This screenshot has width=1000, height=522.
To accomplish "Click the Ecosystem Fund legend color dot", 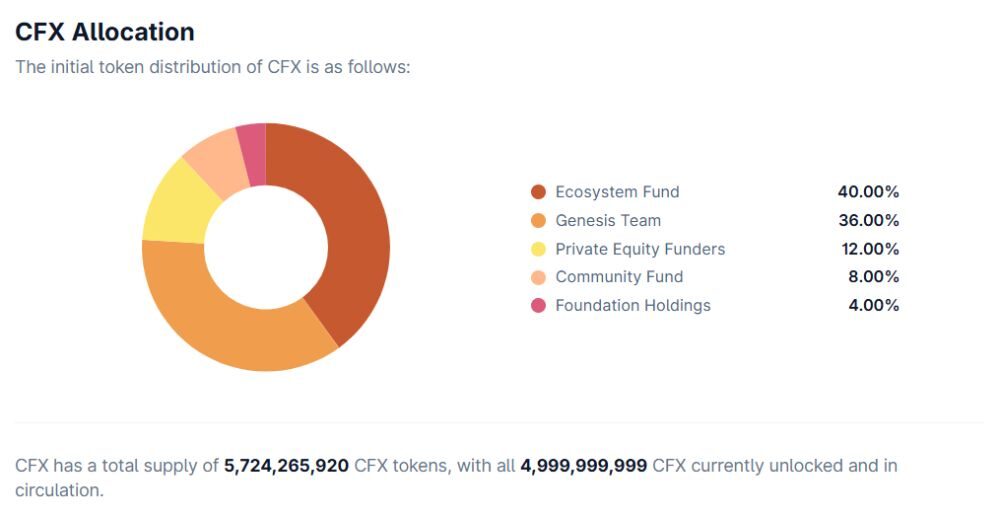I will (539, 192).
